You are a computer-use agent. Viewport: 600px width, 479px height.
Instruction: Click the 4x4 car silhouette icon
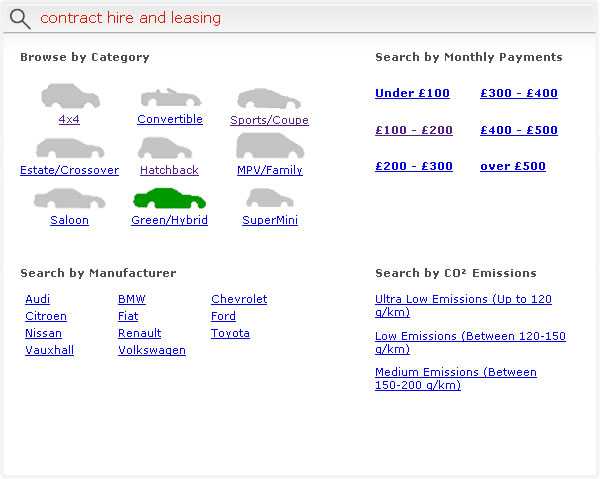tap(70, 96)
